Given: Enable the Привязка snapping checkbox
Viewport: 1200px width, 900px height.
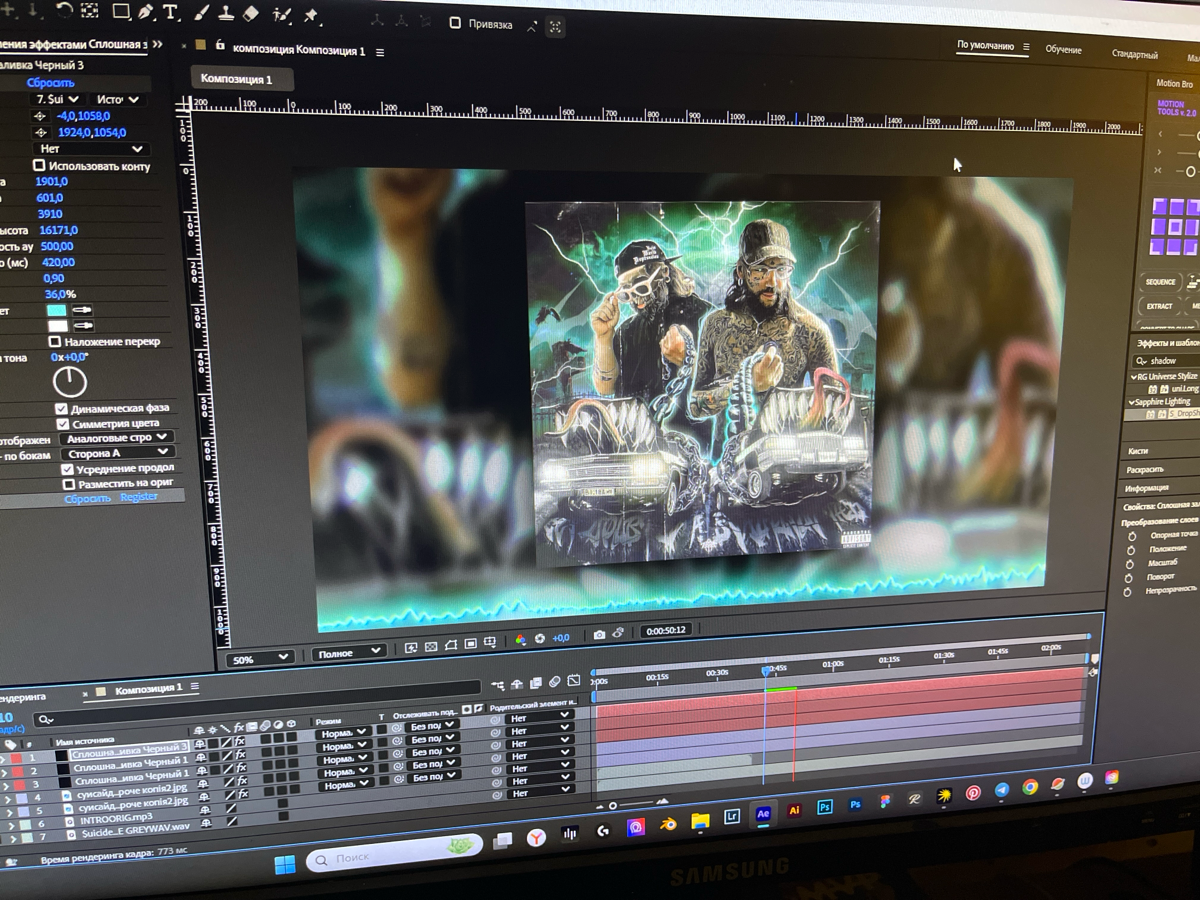Looking at the screenshot, I should [455, 22].
